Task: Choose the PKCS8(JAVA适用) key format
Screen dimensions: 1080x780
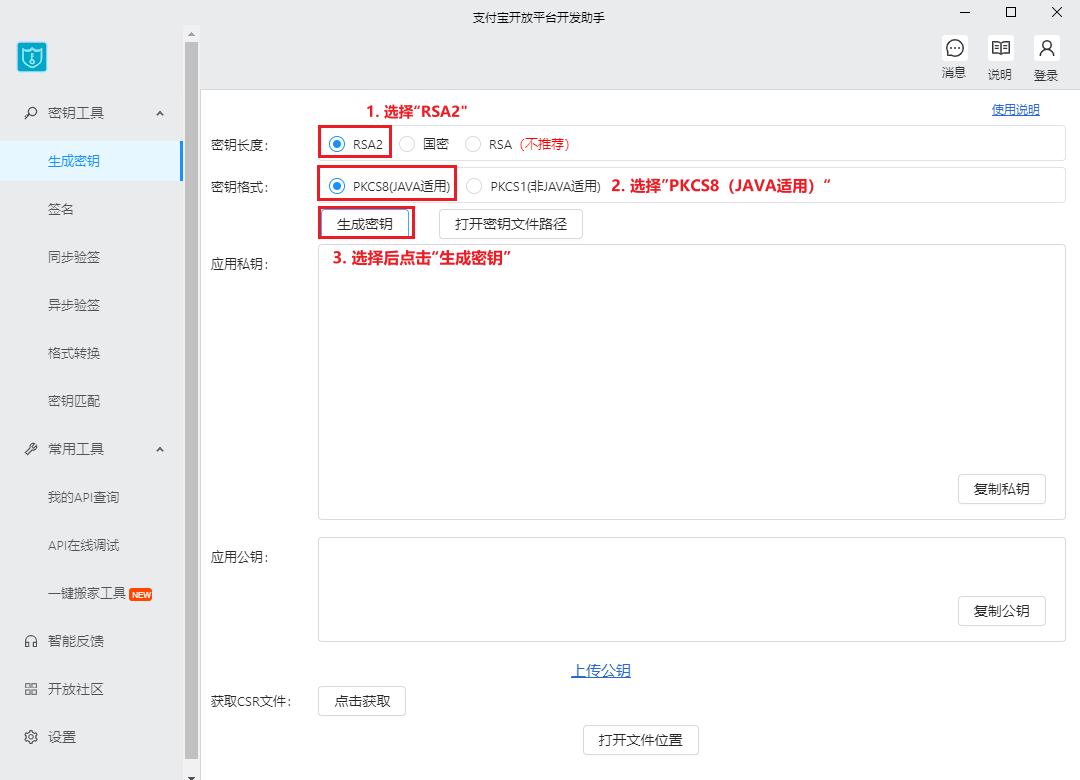Action: click(x=337, y=186)
